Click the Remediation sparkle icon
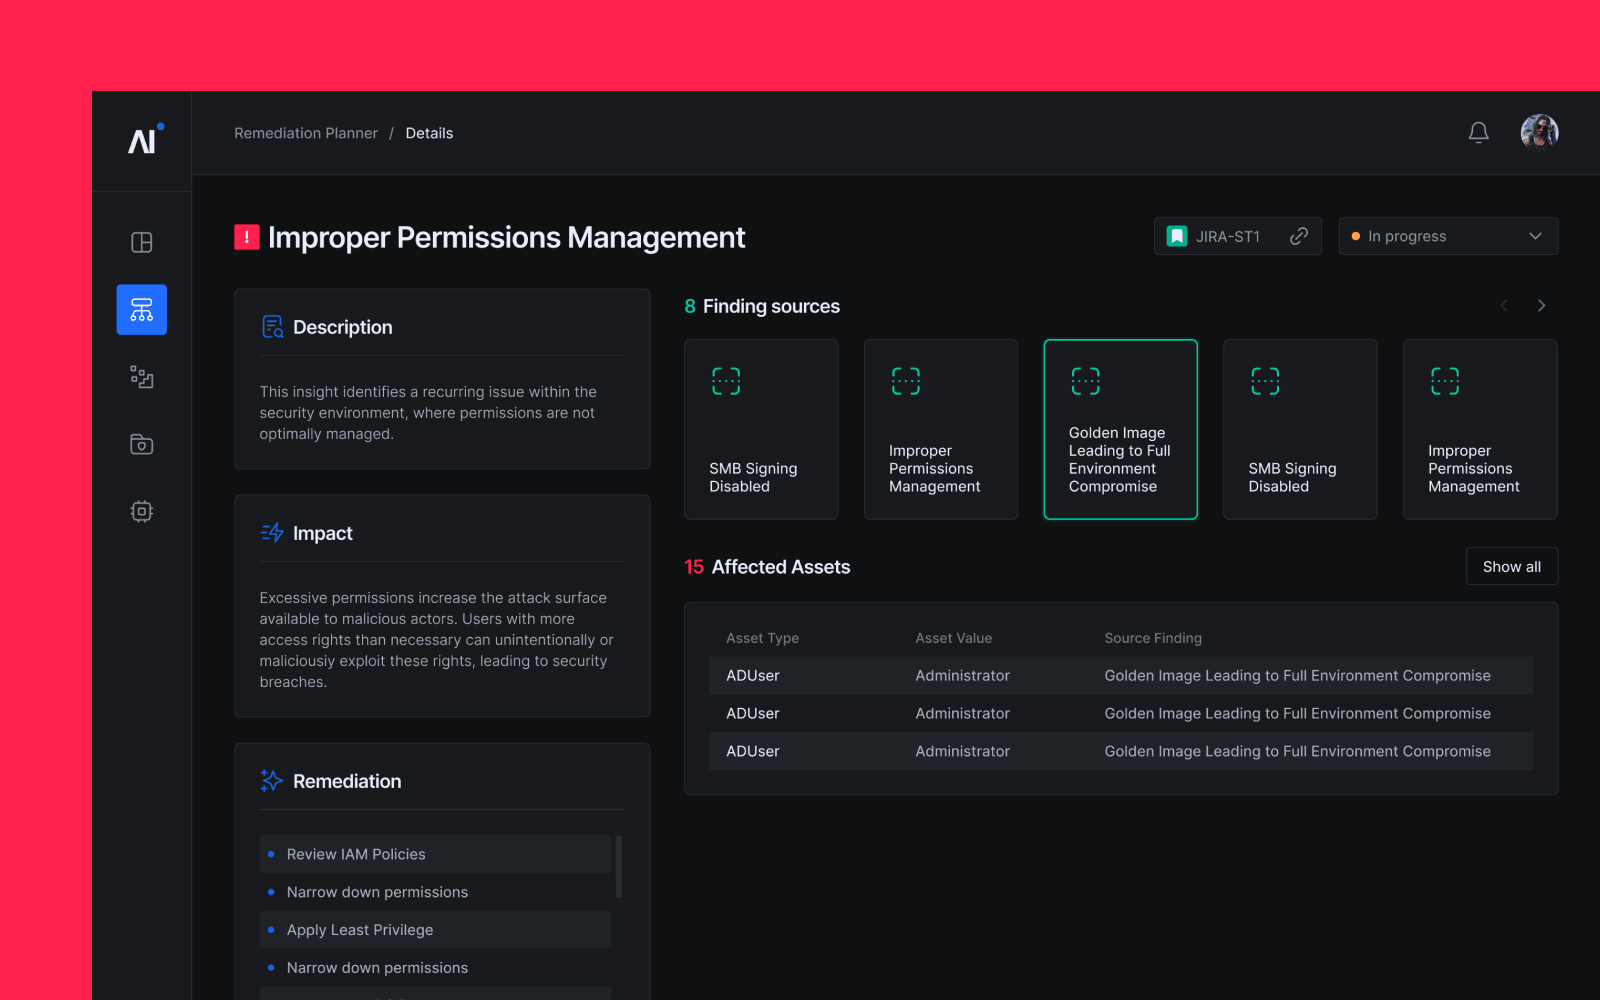 (272, 781)
